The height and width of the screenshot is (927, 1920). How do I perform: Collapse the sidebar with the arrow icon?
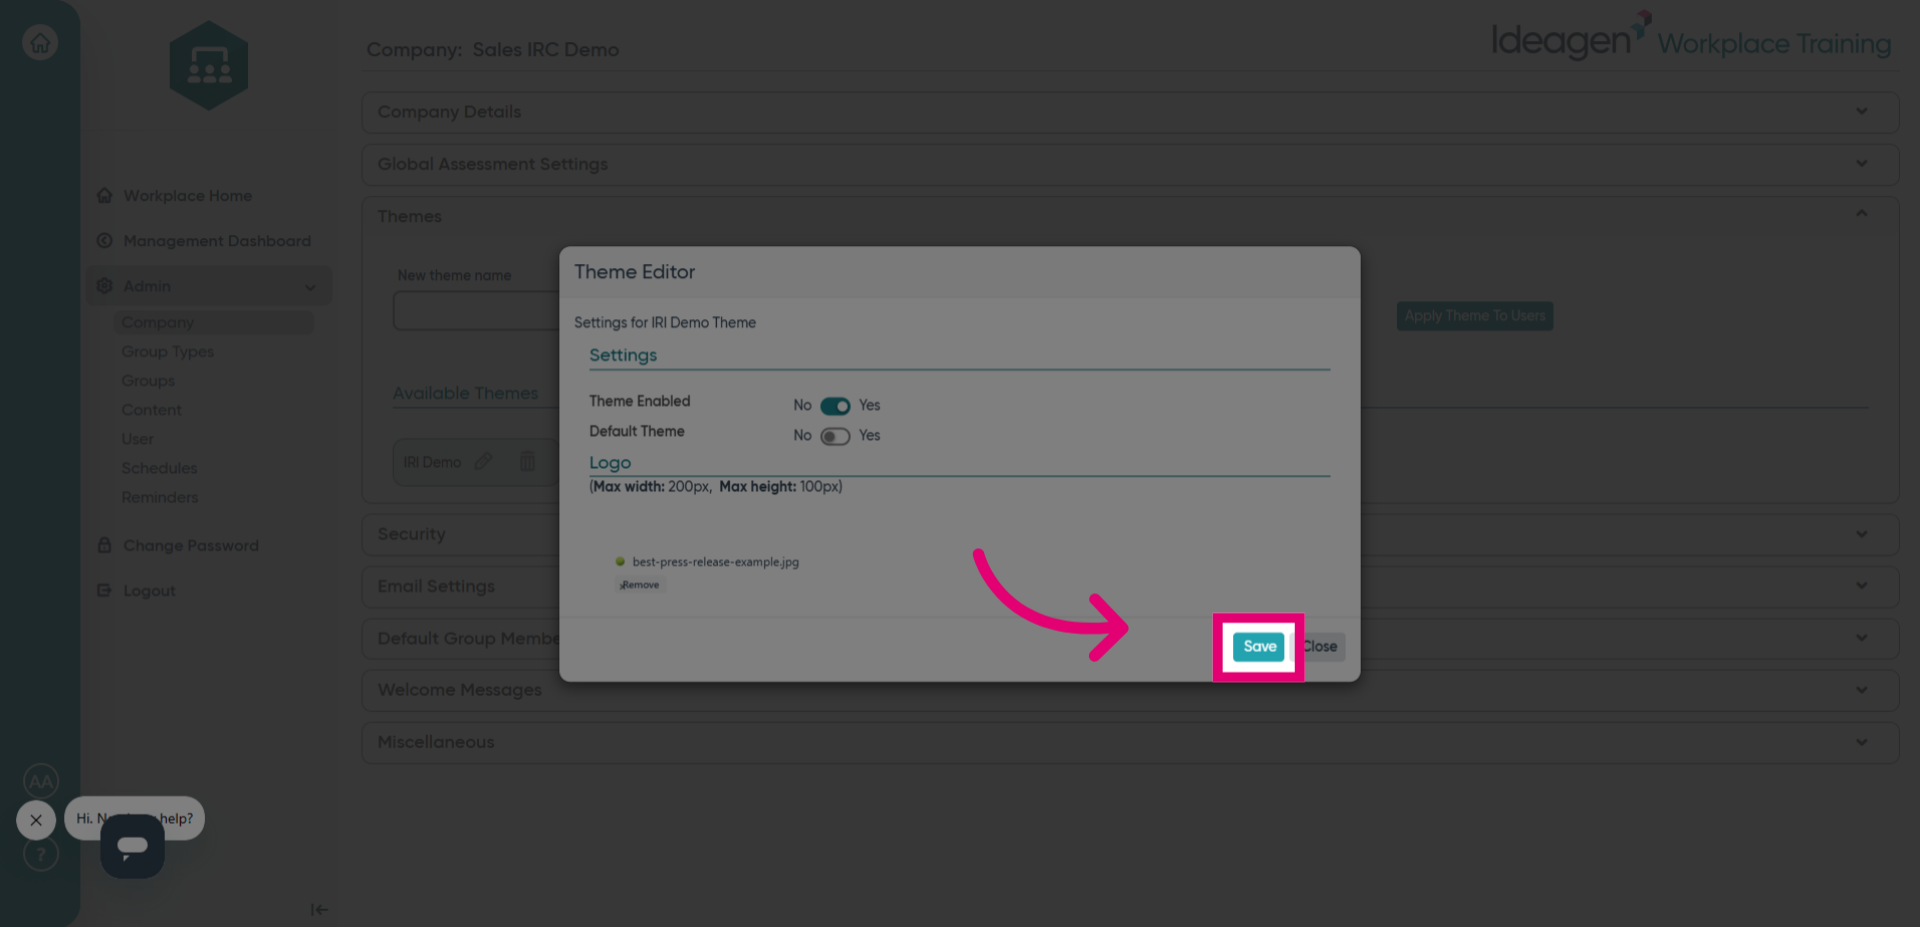pyautogui.click(x=318, y=909)
